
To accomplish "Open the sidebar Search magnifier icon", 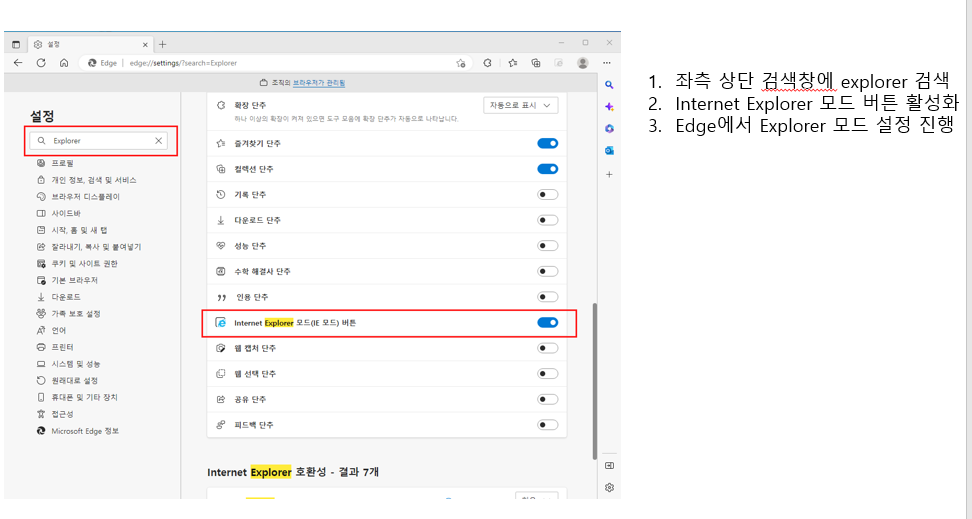I will pyautogui.click(x=609, y=85).
